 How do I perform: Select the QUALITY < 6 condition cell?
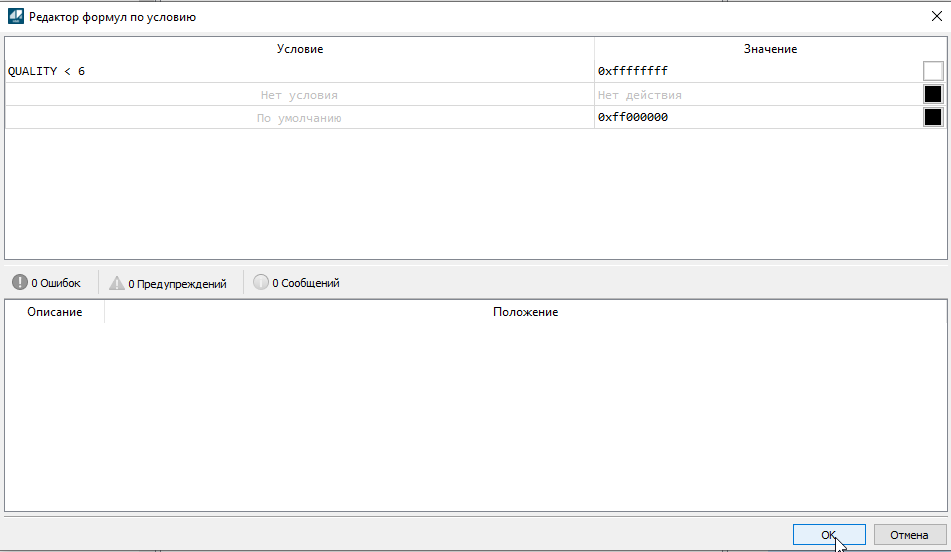click(299, 71)
